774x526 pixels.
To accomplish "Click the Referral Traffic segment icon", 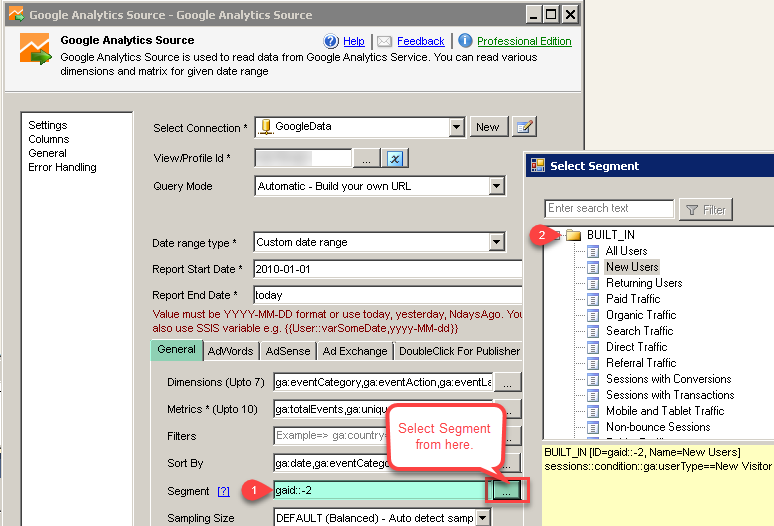I will pos(593,364).
